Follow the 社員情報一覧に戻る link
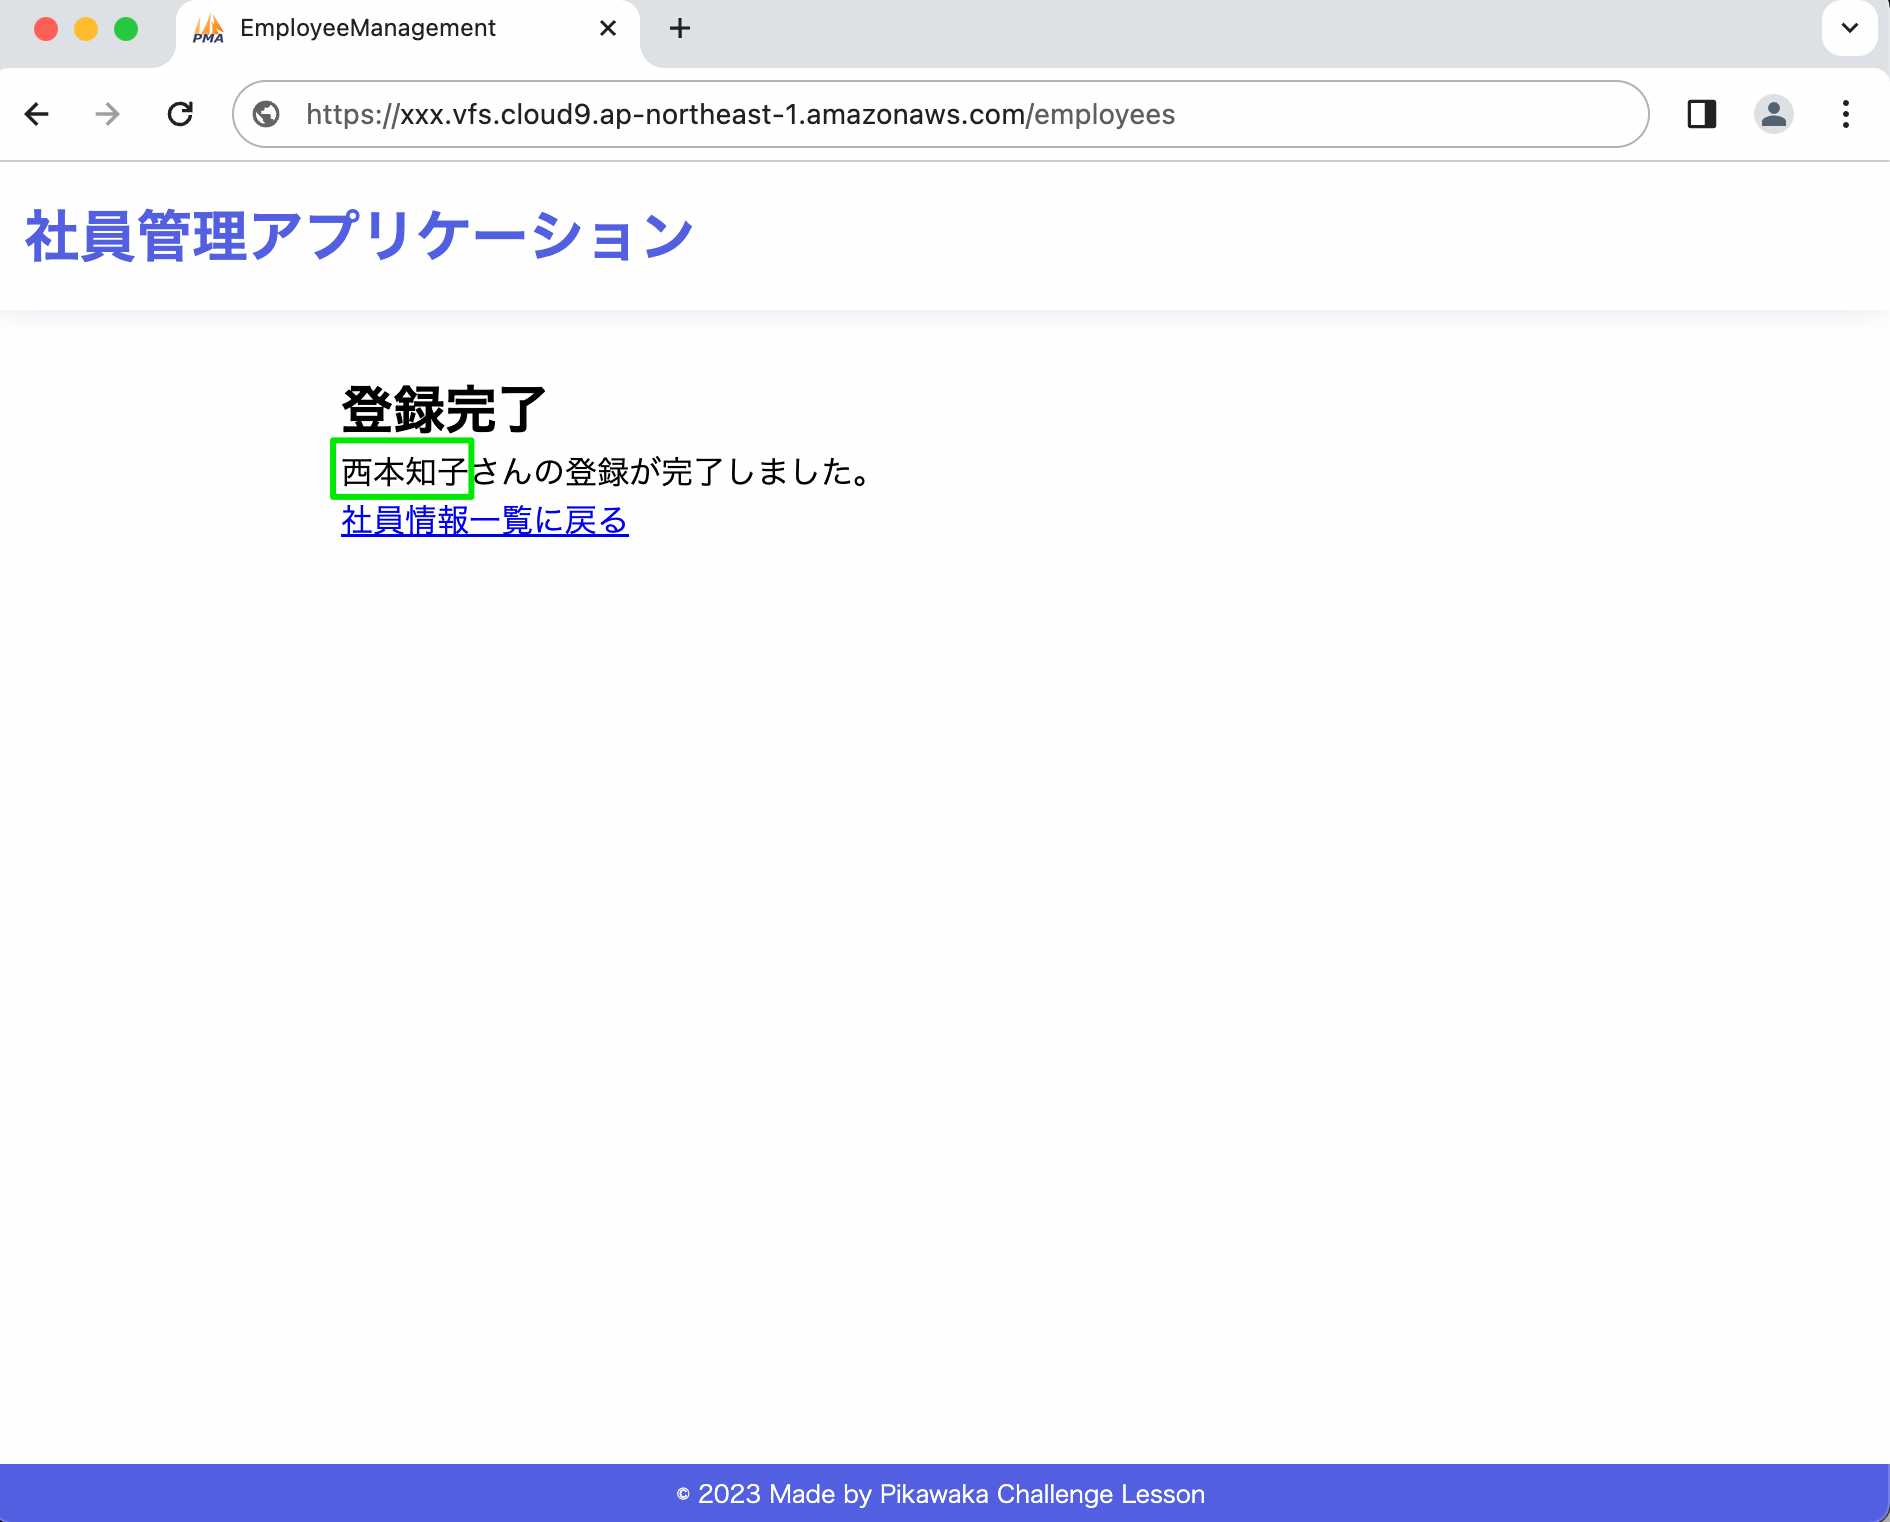 484,520
